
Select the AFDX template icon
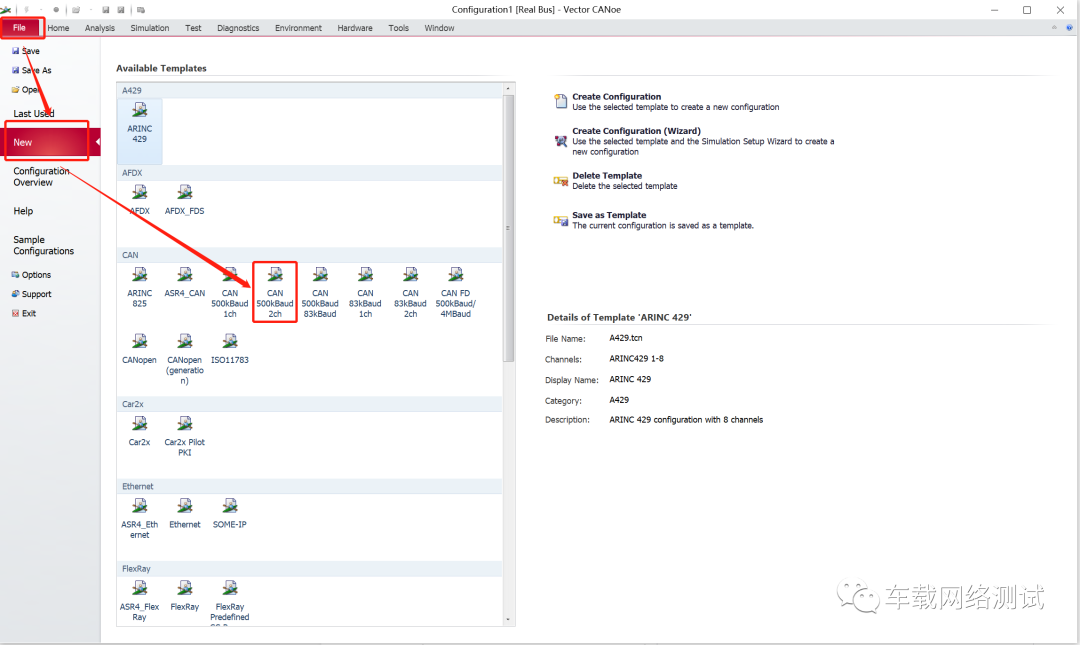pos(139,200)
